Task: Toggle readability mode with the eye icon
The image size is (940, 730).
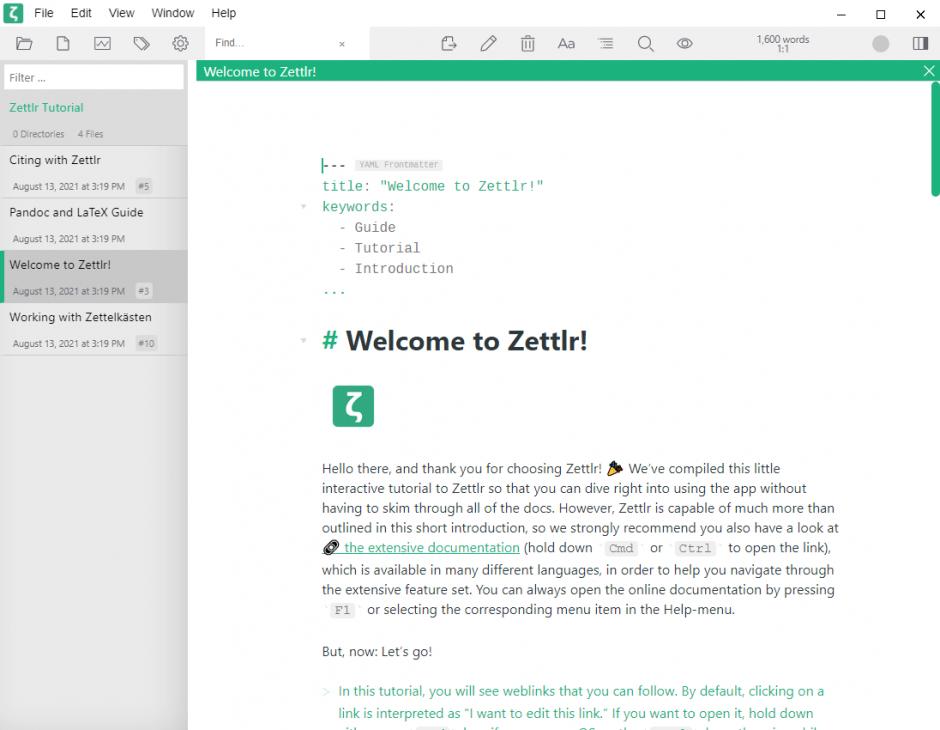Action: pos(684,43)
